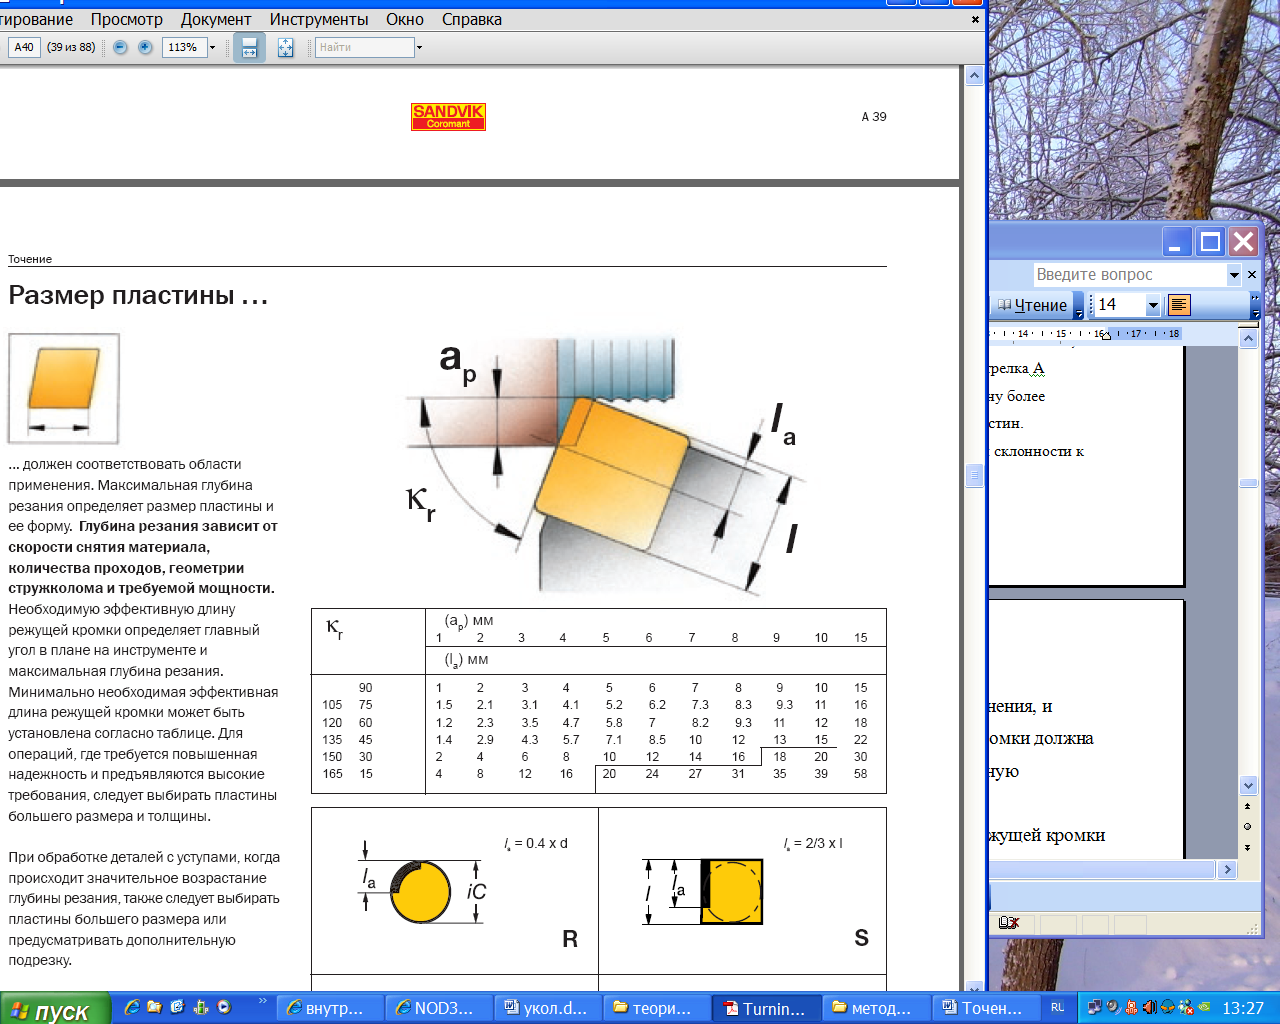Switch to NOD3... taskbar window
The height and width of the screenshot is (1024, 1280).
439,1008
